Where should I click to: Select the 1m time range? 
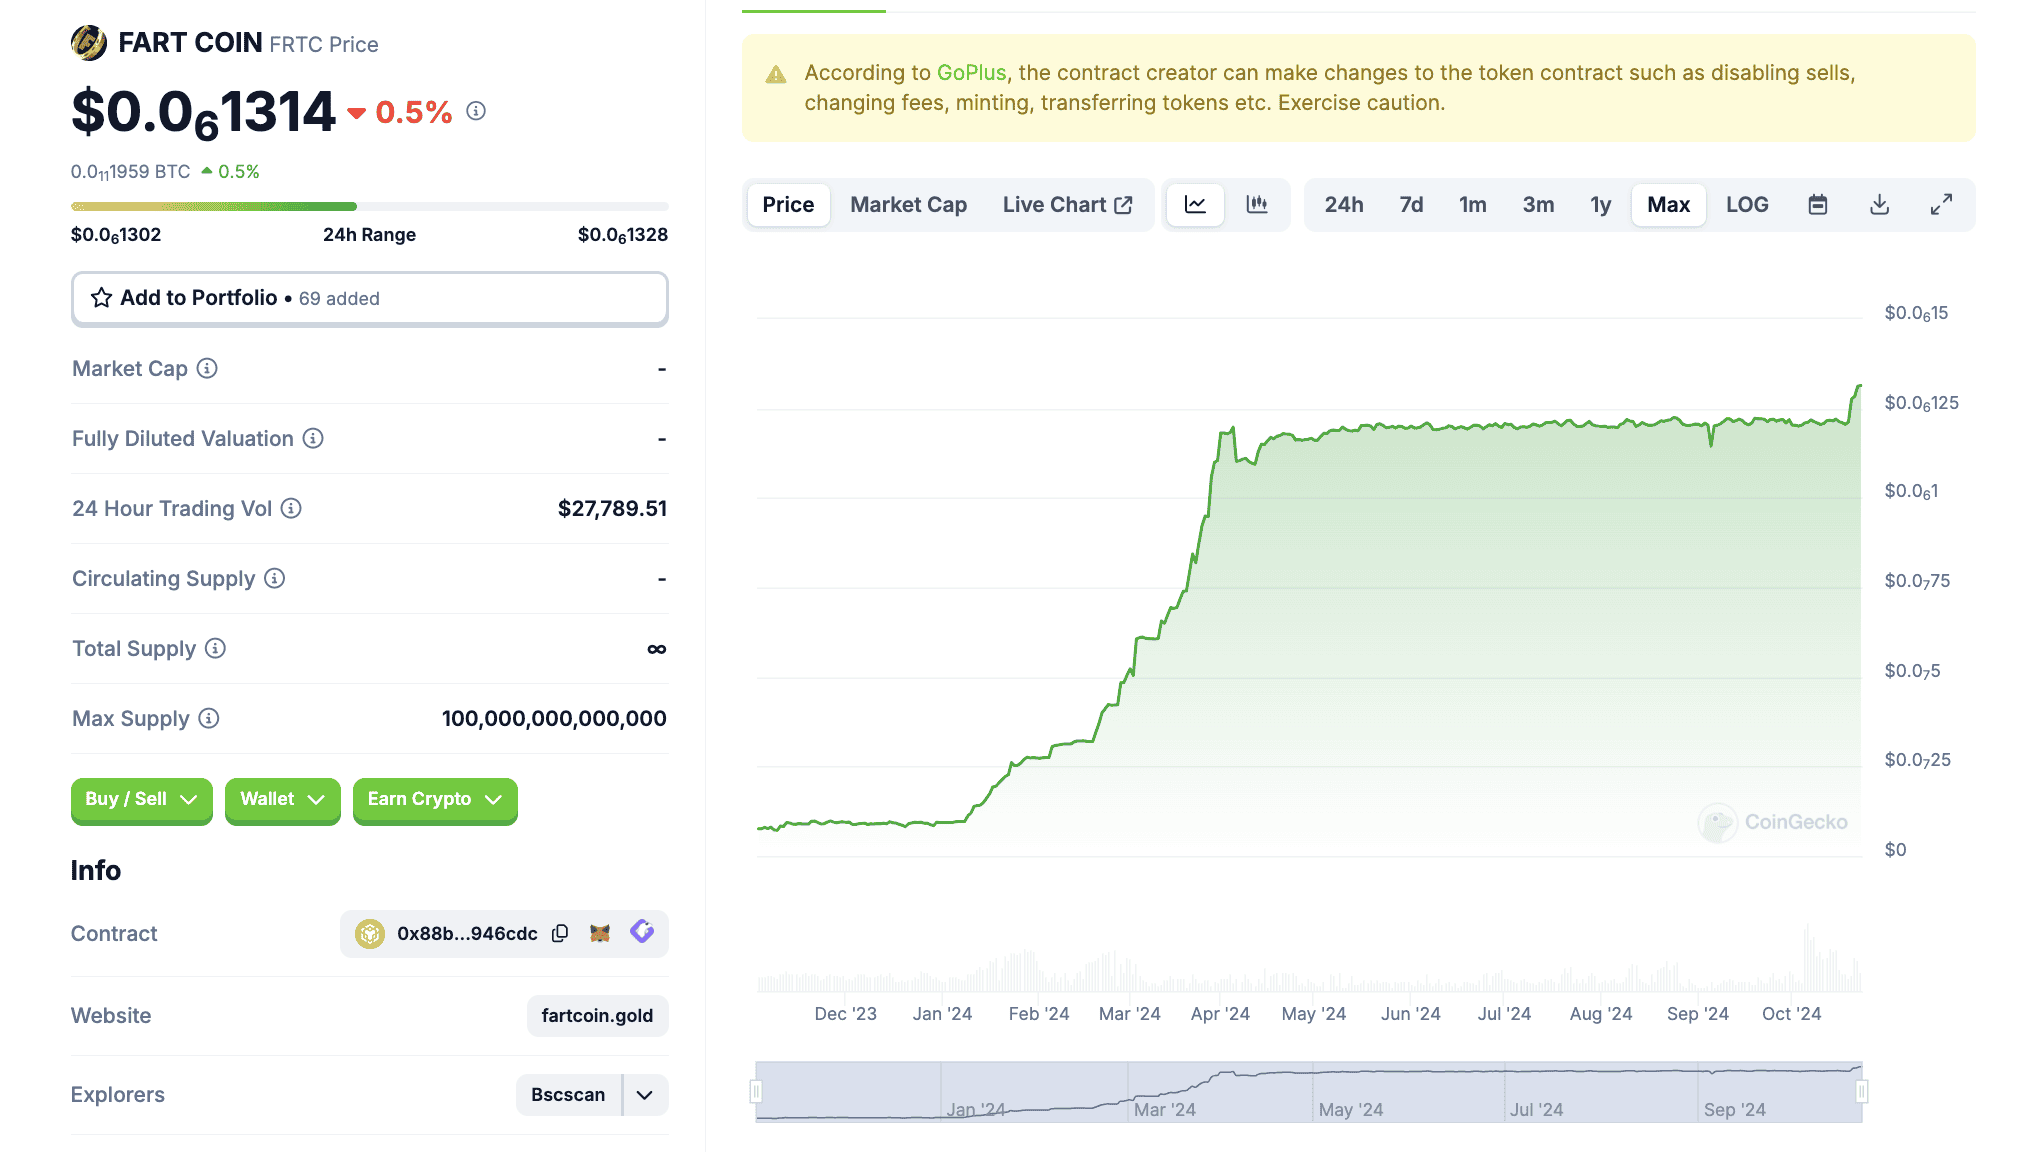[x=1472, y=205]
